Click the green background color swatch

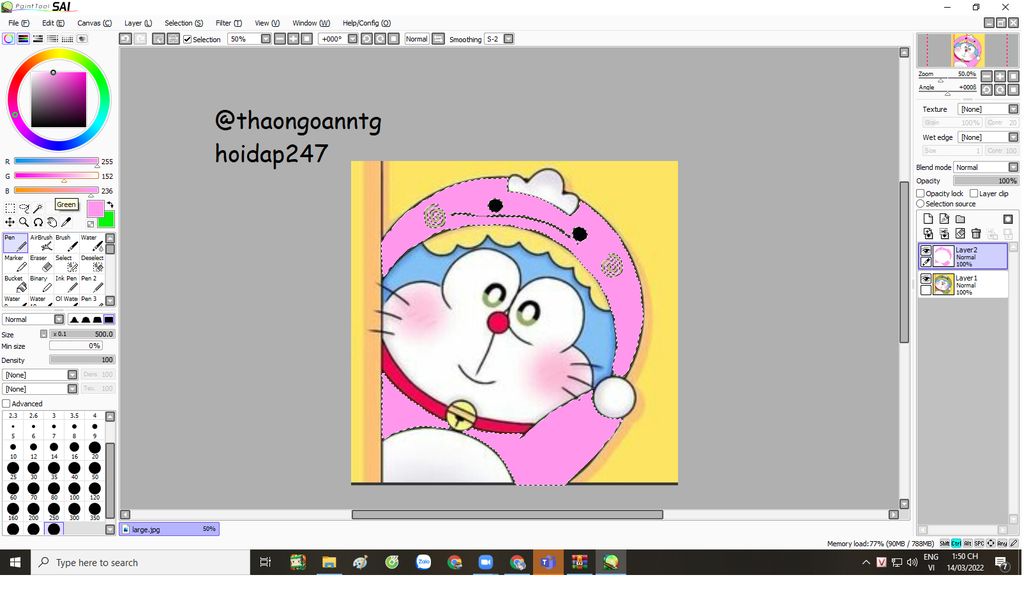(108, 219)
